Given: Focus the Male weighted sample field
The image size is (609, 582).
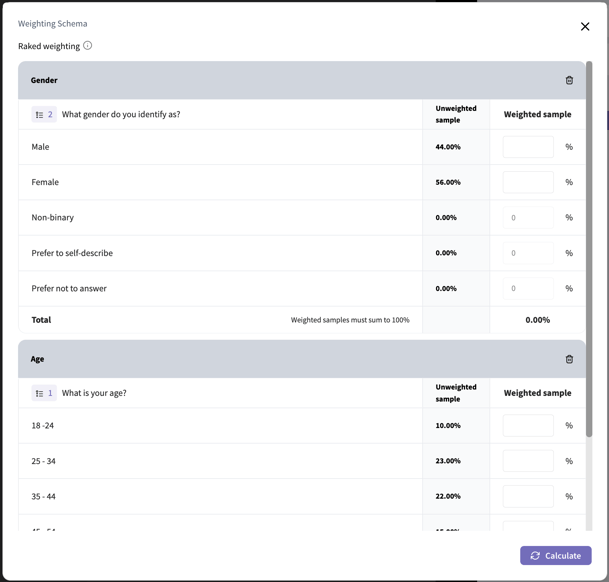Looking at the screenshot, I should point(528,147).
